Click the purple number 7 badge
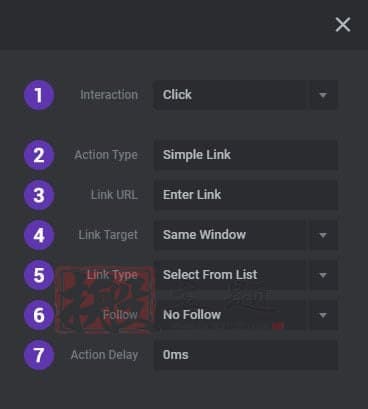 point(39,355)
